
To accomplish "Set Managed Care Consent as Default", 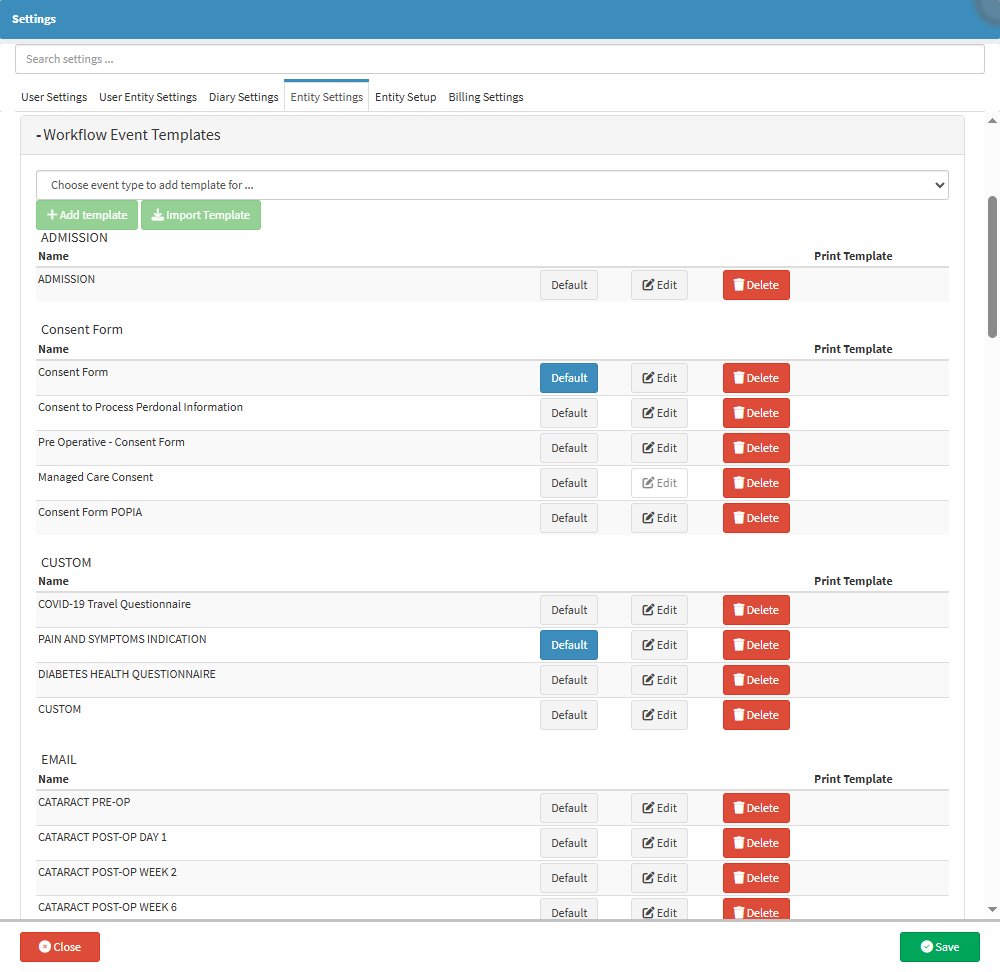I will 569,483.
